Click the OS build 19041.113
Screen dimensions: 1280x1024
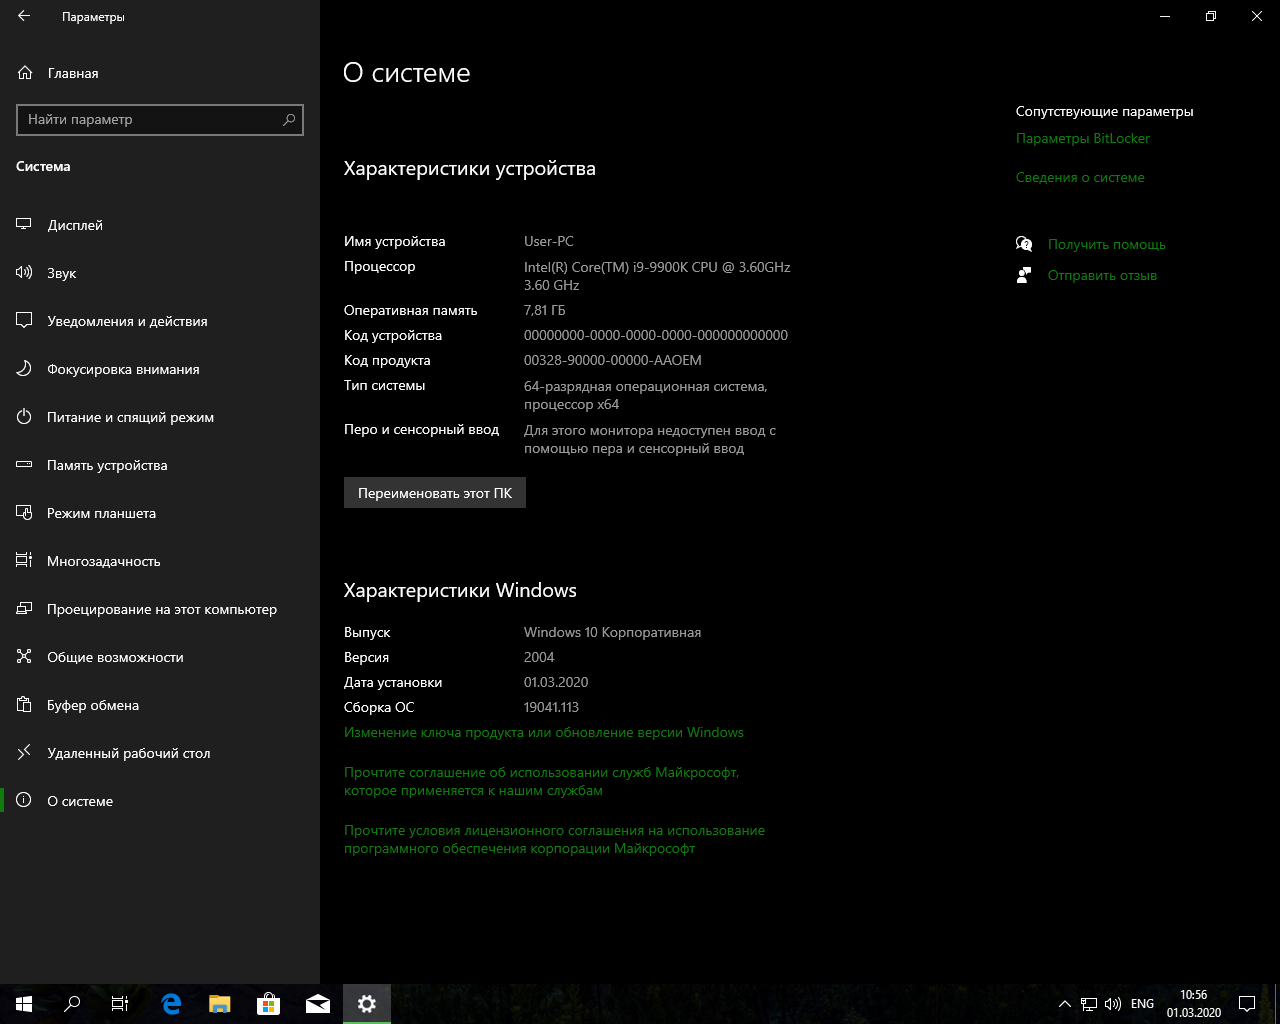click(551, 707)
